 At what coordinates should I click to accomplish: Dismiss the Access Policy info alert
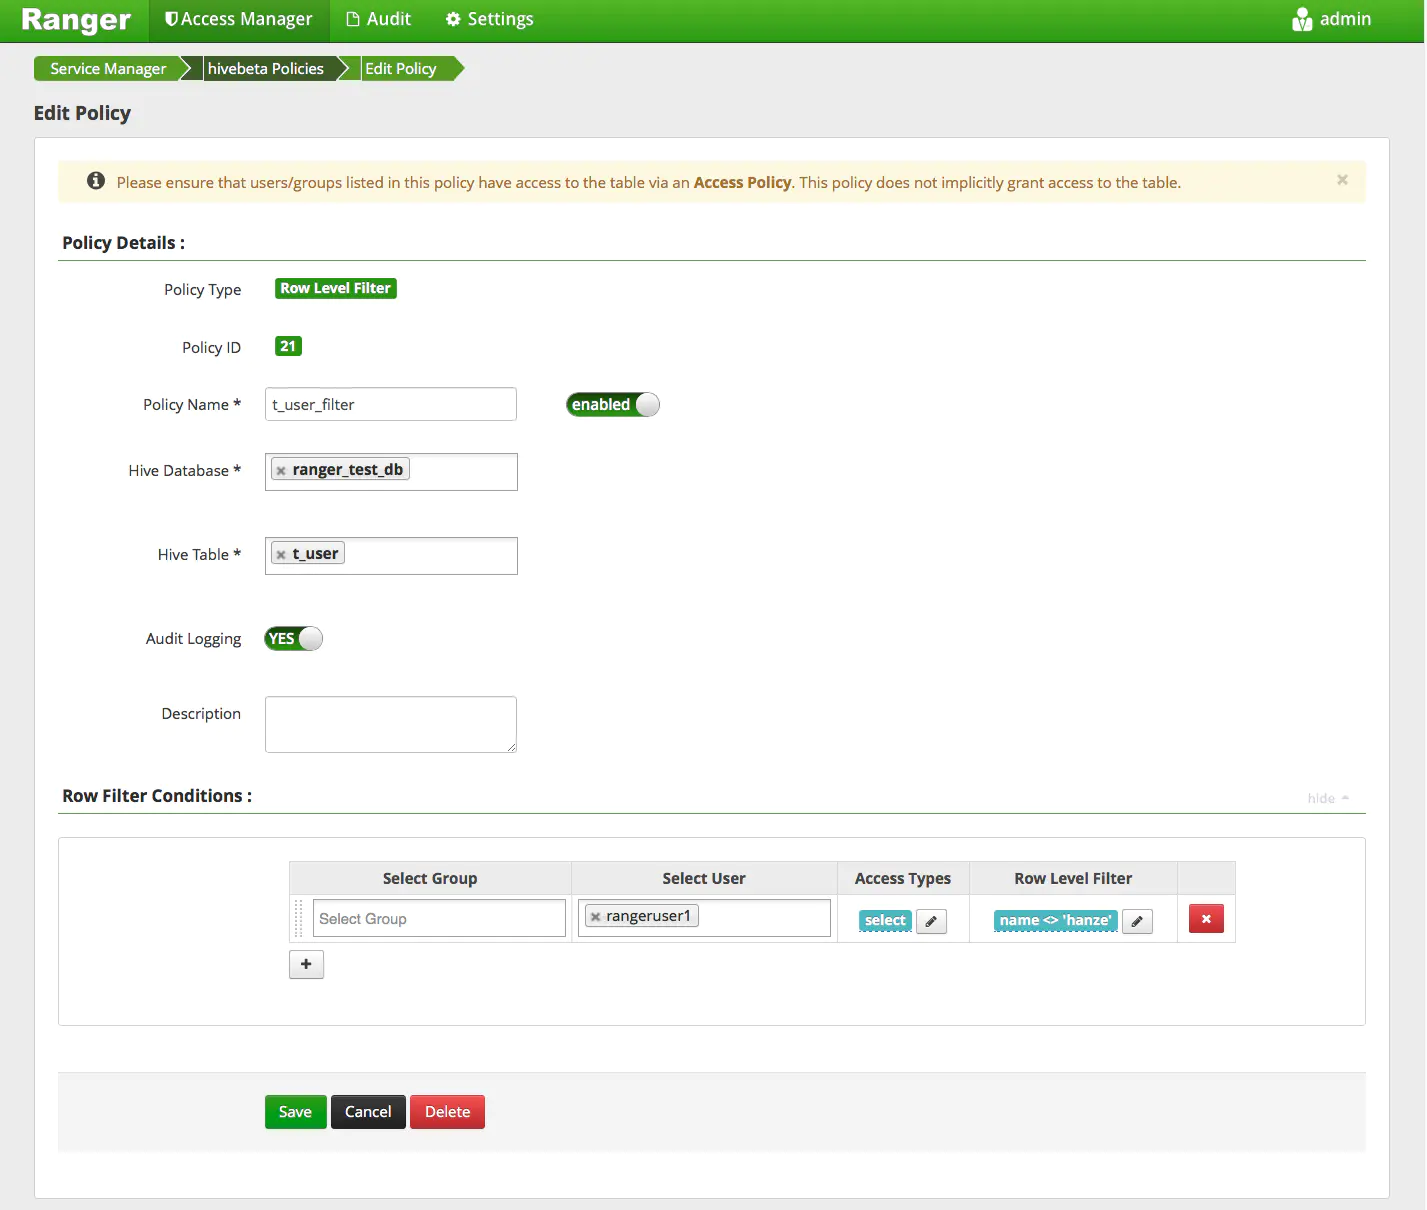tap(1342, 180)
